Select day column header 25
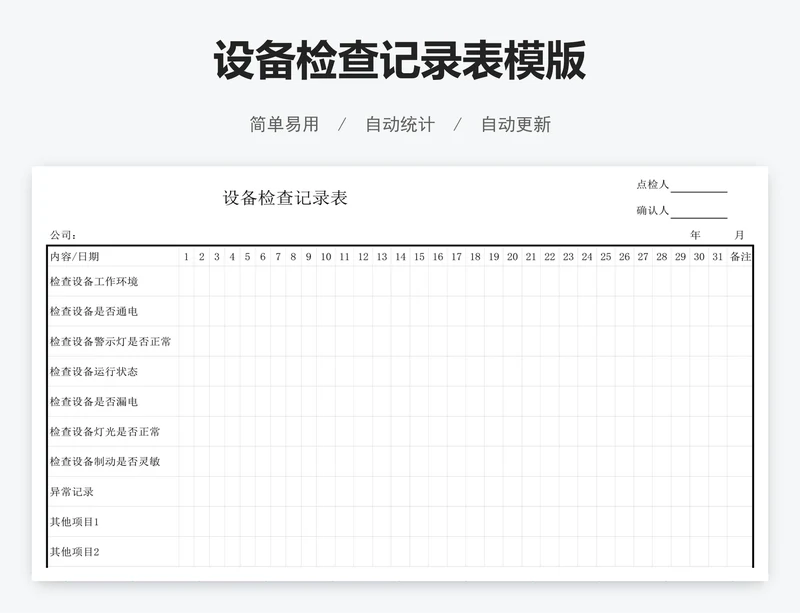Screen dimensions: 800x613 (606, 257)
